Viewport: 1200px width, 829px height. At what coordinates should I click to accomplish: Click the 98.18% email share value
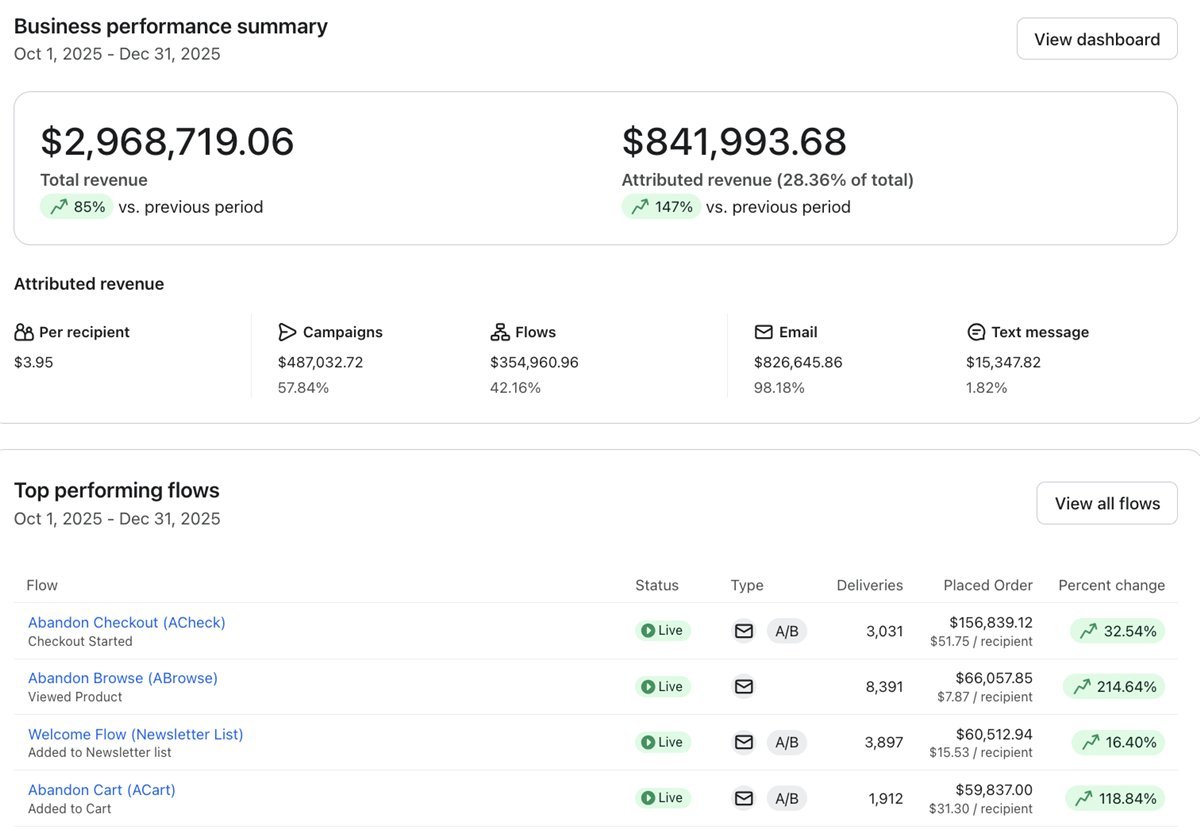(779, 388)
